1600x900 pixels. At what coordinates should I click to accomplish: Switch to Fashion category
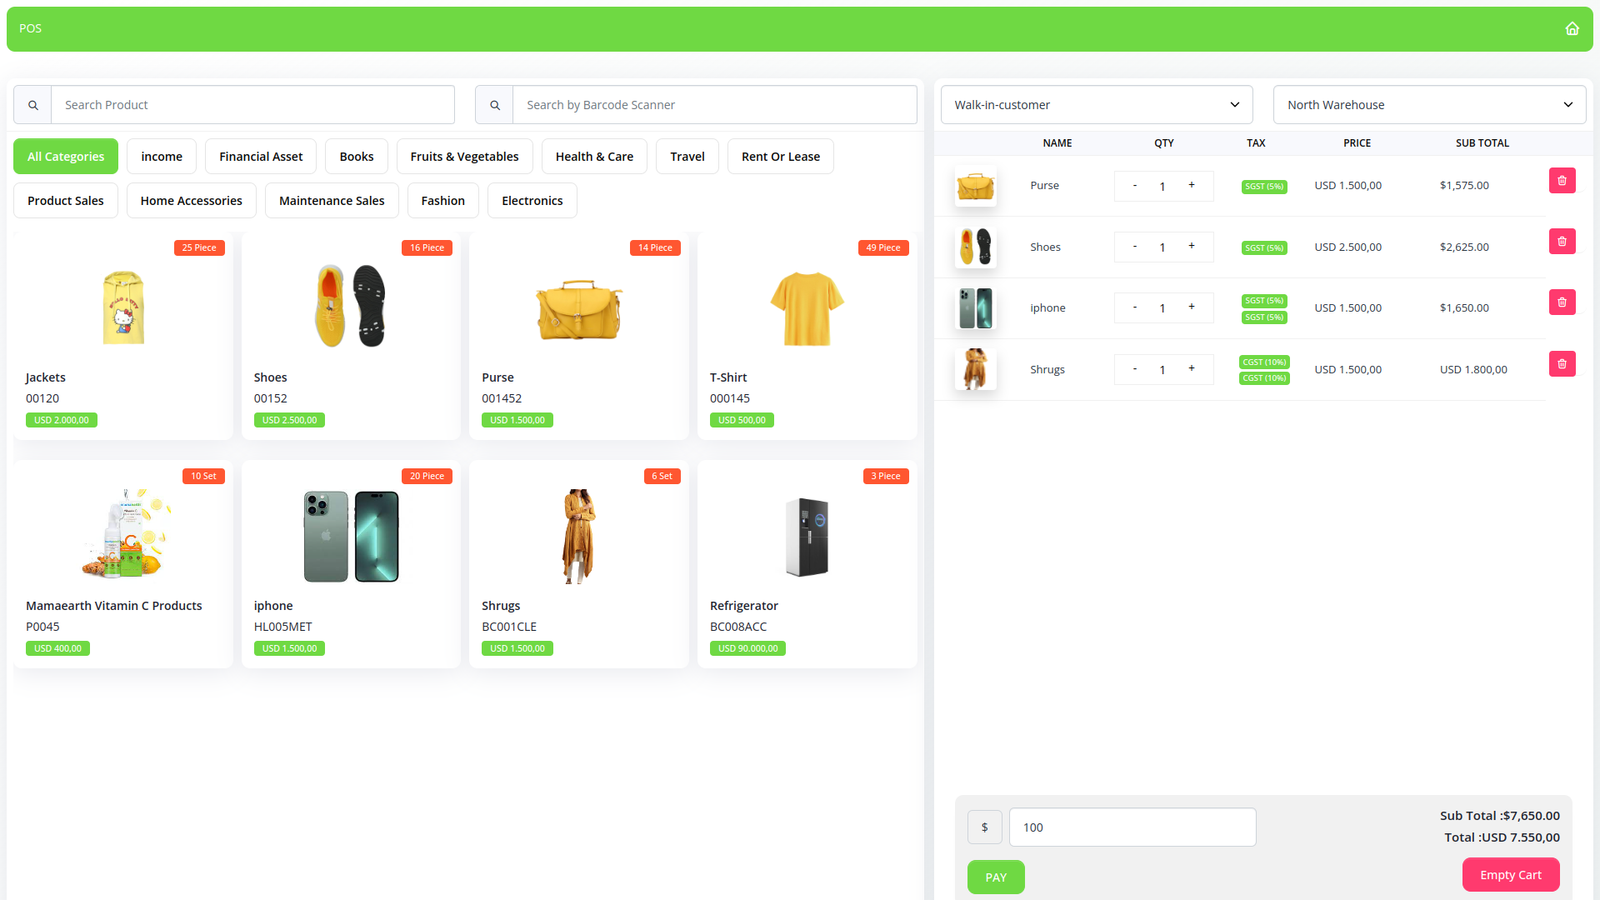click(442, 201)
